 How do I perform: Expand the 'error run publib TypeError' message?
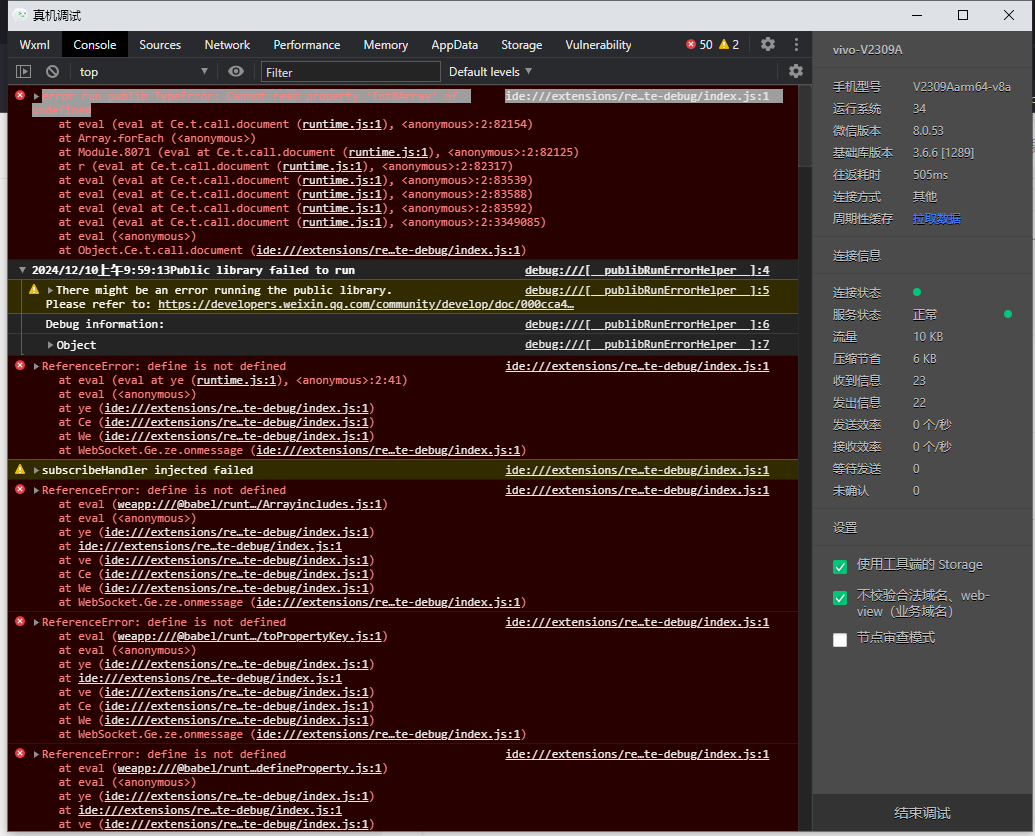tap(36, 96)
